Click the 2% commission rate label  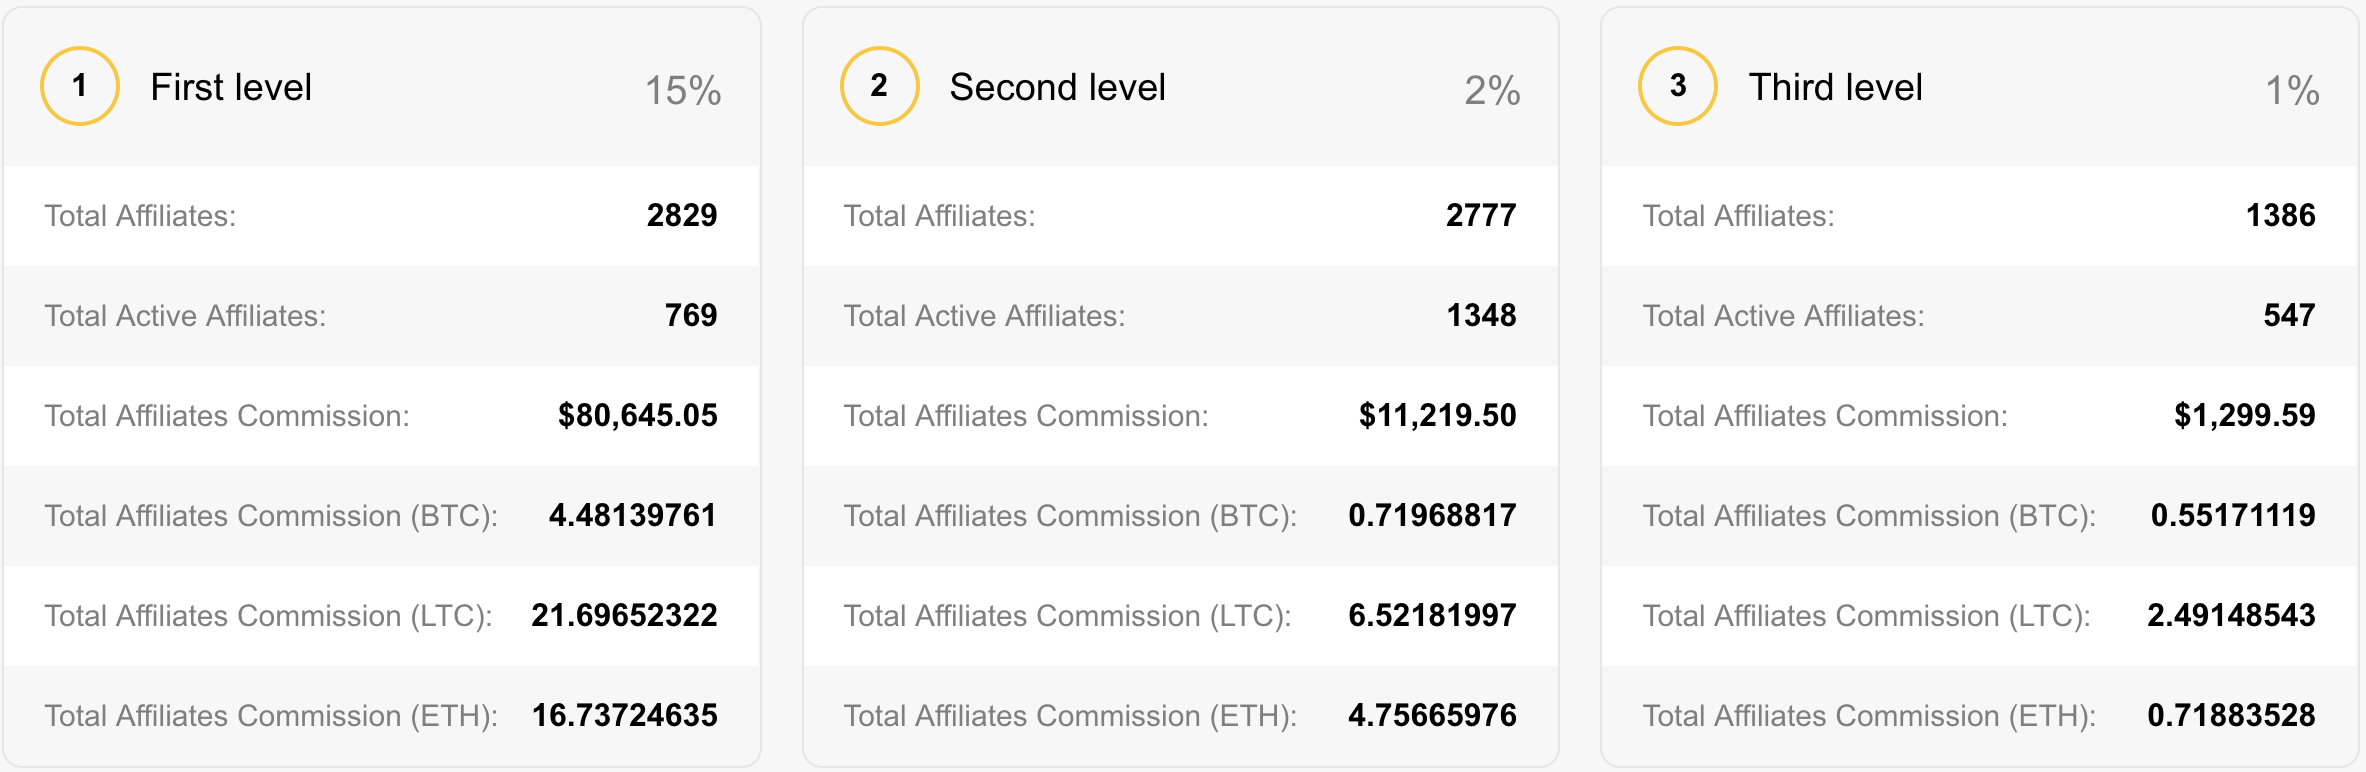click(1492, 91)
